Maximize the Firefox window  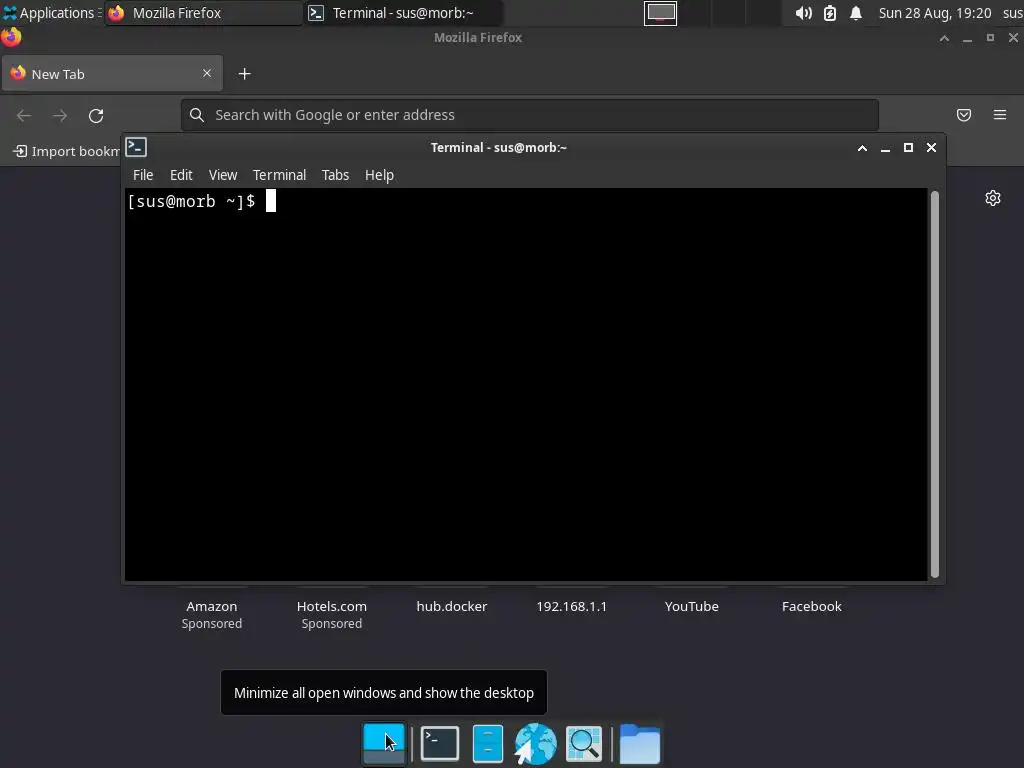coord(990,38)
